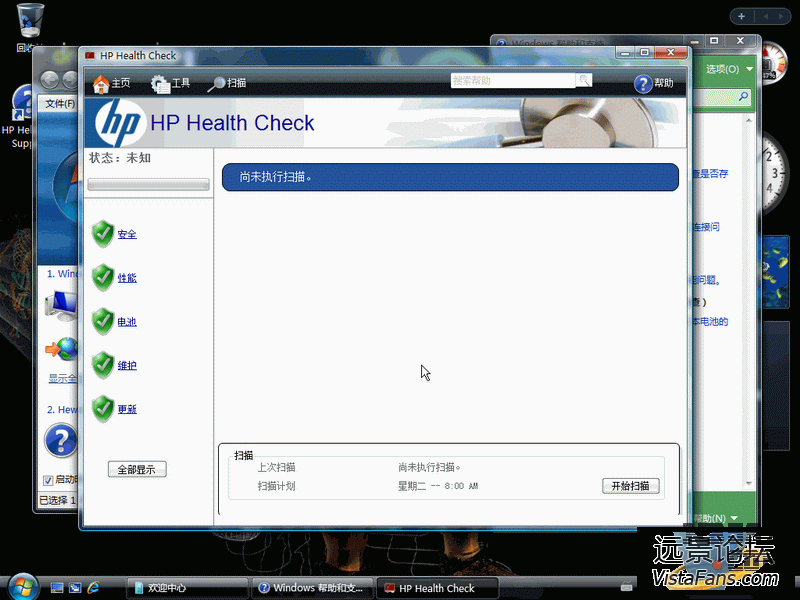Viewport: 800px width, 600px height.
Task: Open the 电池 category link
Action: tap(127, 322)
